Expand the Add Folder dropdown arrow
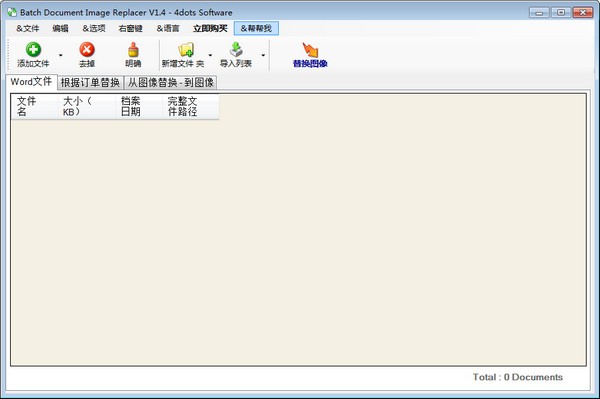Image resolution: width=600 pixels, height=399 pixels. click(210, 55)
